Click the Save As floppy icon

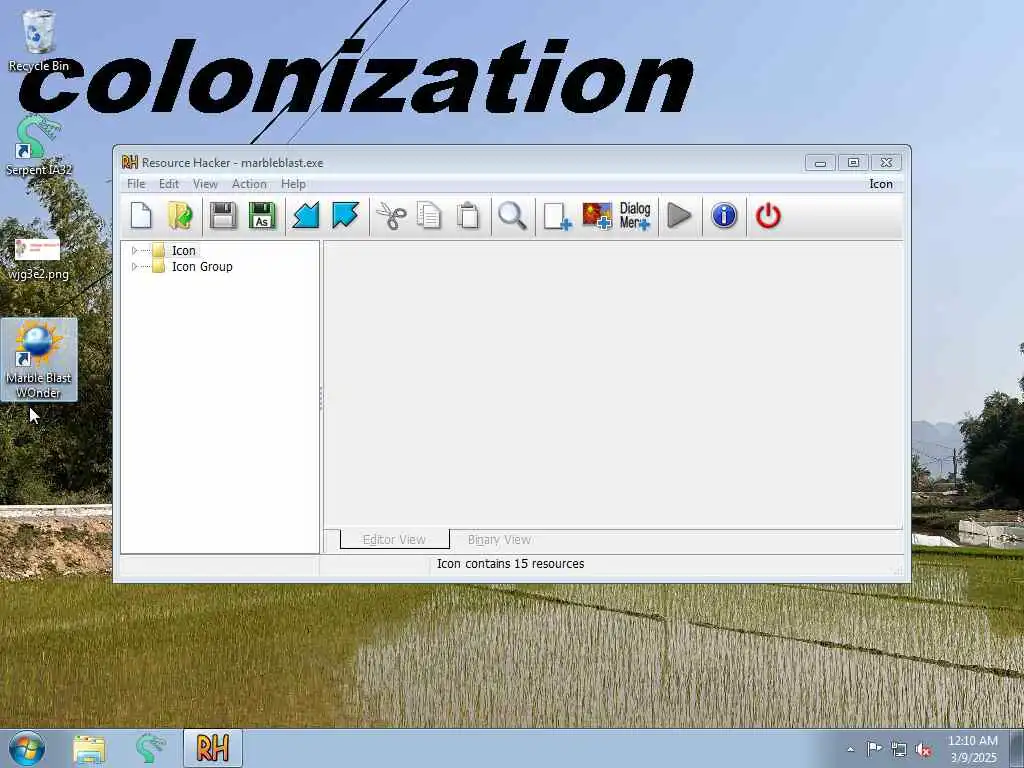coord(262,216)
